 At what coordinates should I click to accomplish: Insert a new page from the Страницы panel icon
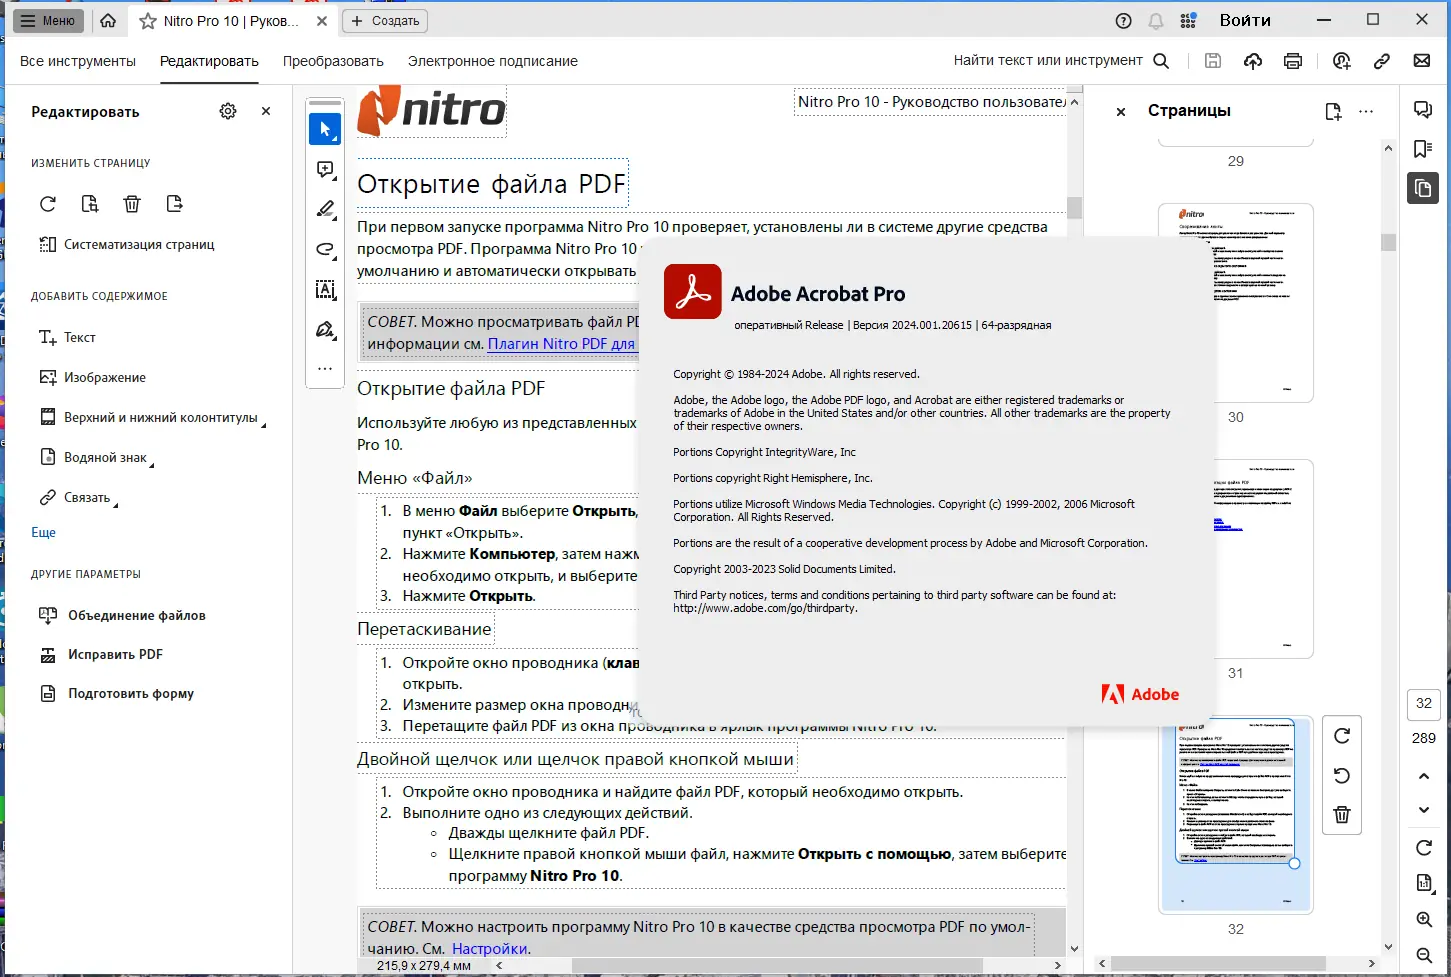click(1333, 111)
